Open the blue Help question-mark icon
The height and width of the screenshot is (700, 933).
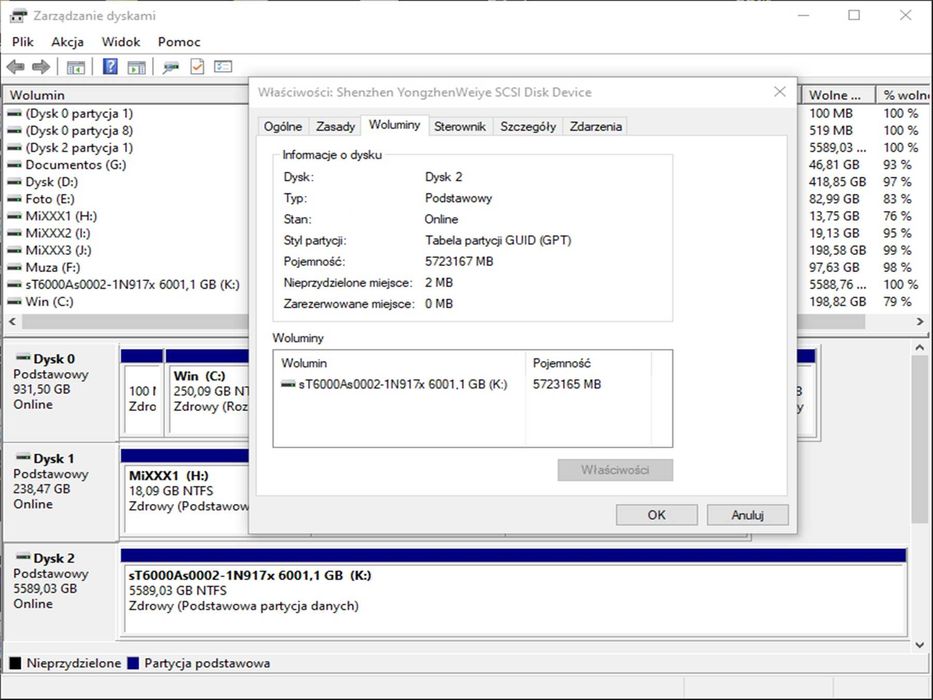(110, 66)
